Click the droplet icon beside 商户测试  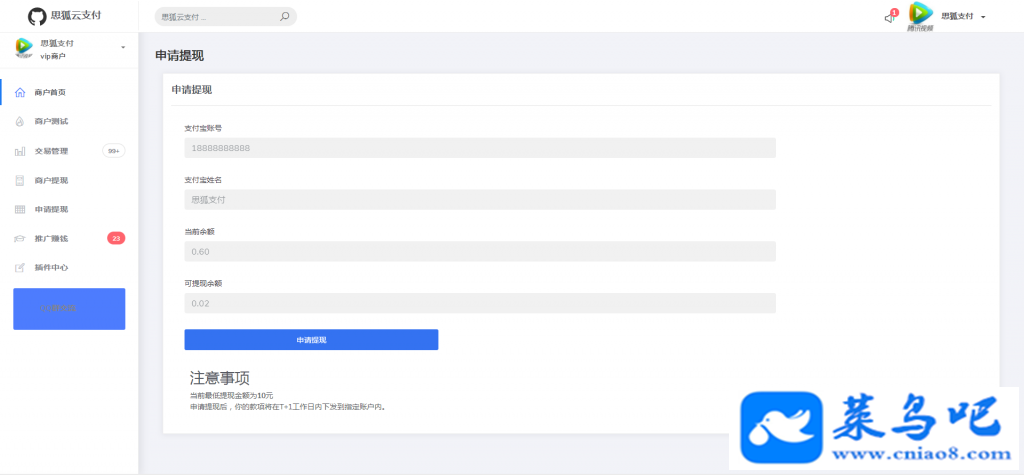click(20, 122)
